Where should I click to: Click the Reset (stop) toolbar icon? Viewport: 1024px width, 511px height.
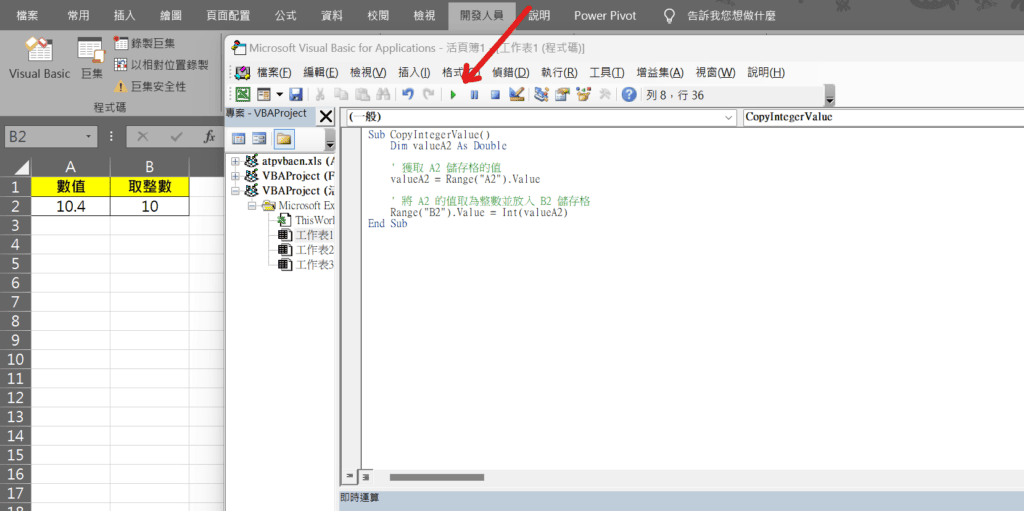tap(494, 95)
